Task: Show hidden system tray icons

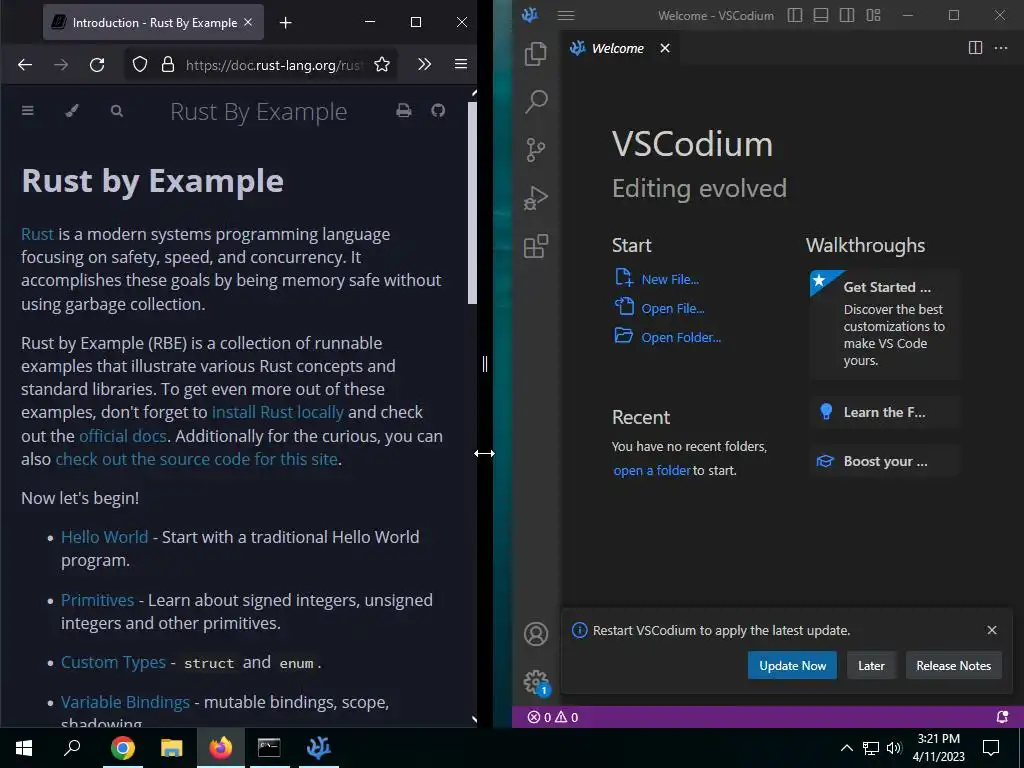Action: 846,748
